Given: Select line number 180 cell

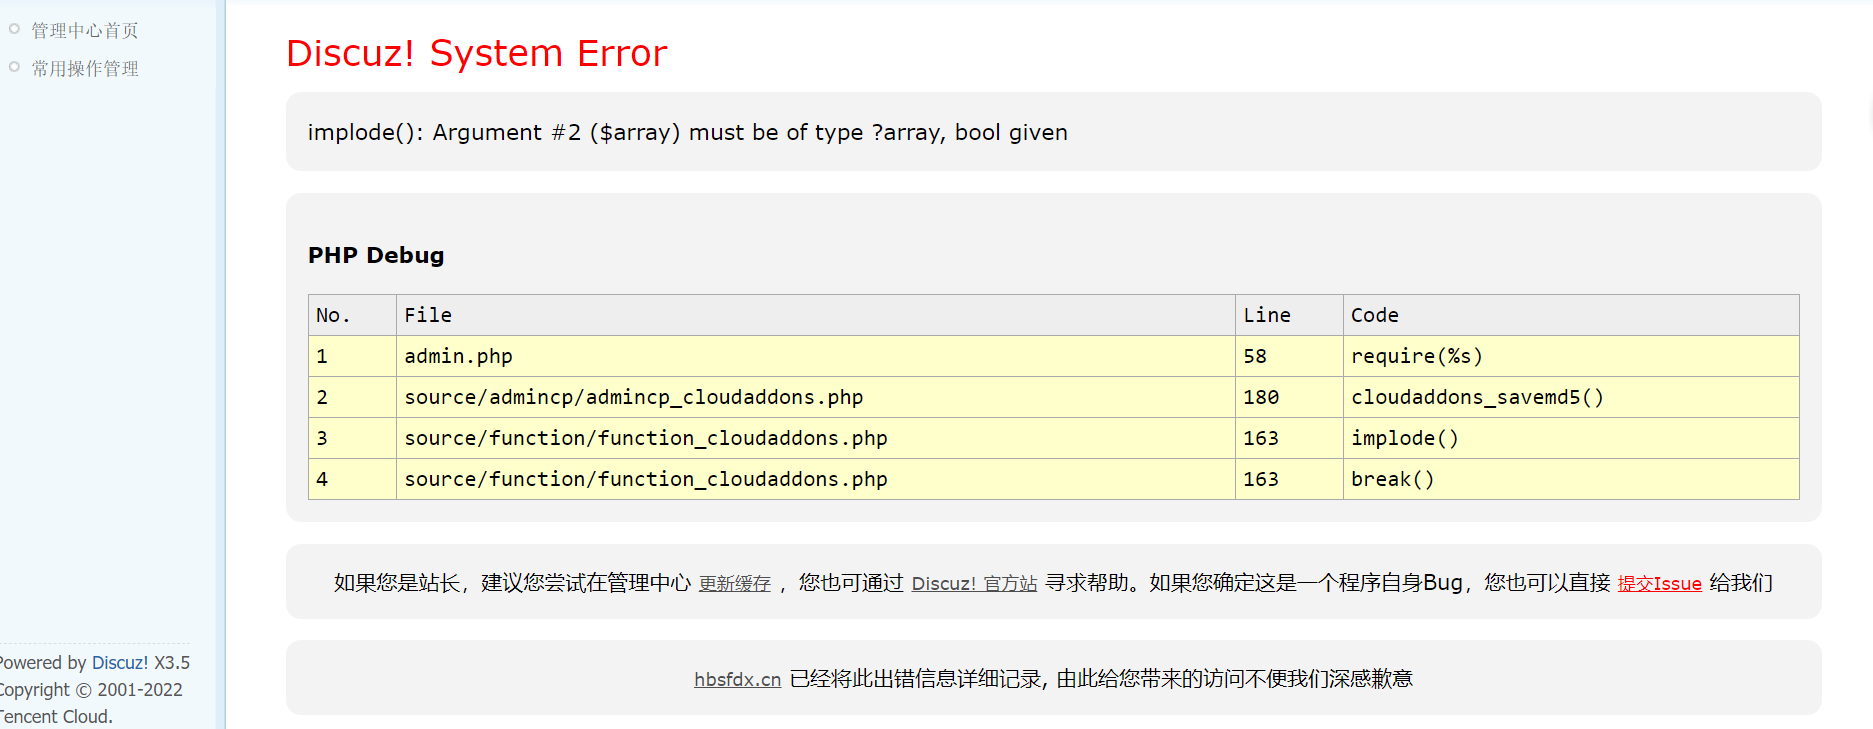Looking at the screenshot, I should (1289, 397).
